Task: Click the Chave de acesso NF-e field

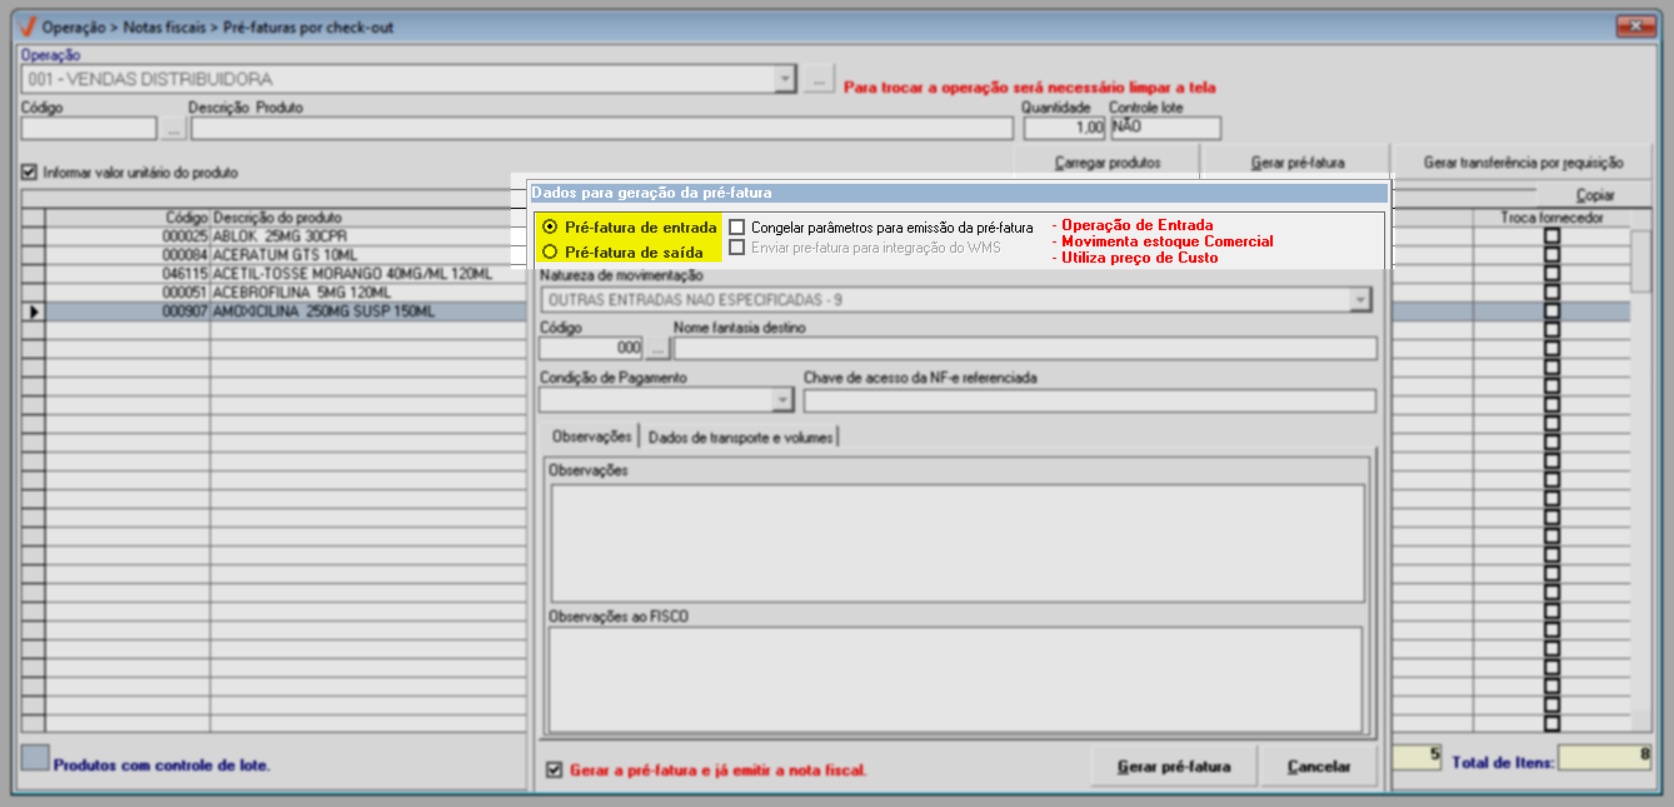Action: pyautogui.click(x=1090, y=400)
